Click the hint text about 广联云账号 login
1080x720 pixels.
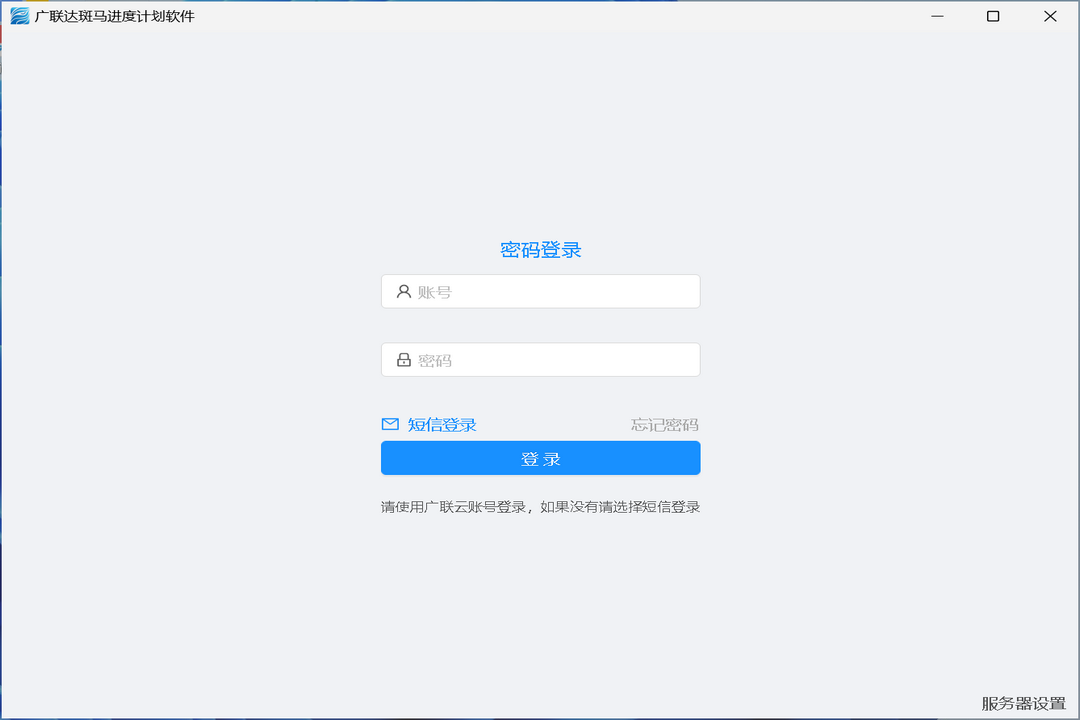click(x=540, y=506)
